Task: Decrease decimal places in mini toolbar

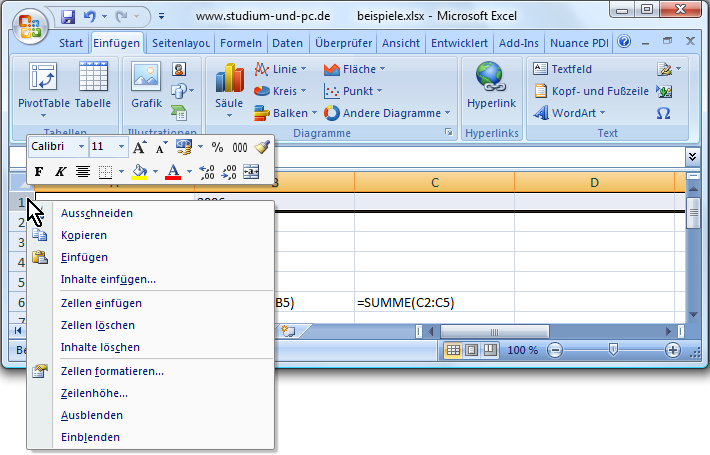Action: [229, 172]
